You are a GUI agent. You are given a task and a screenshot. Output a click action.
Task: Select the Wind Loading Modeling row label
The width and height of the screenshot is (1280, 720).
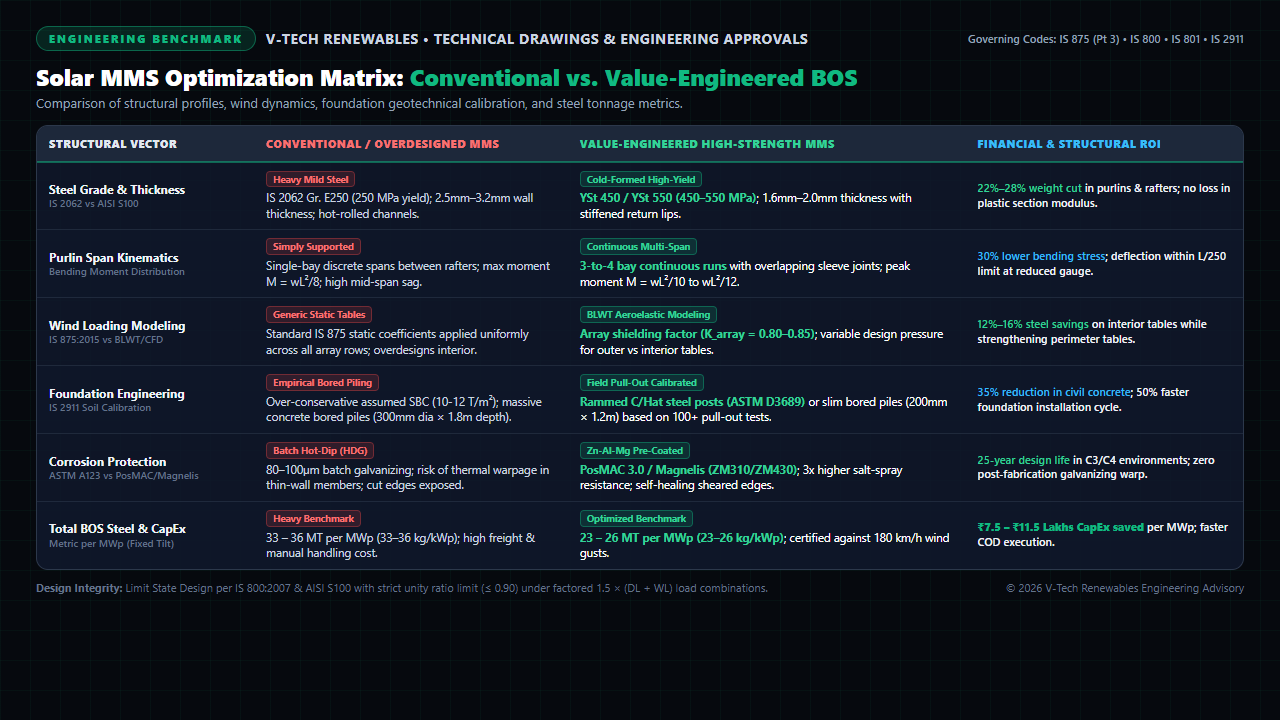(117, 326)
